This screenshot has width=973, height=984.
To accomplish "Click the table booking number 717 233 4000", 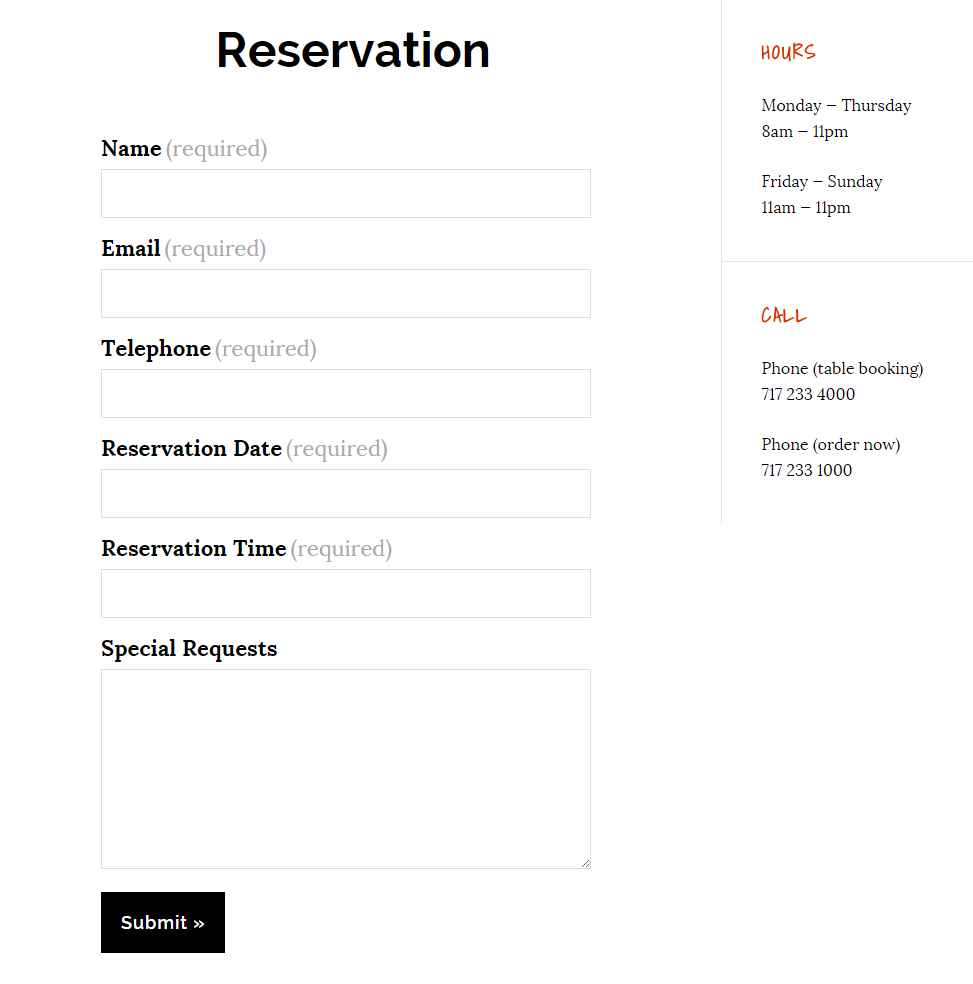I will click(x=808, y=394).
